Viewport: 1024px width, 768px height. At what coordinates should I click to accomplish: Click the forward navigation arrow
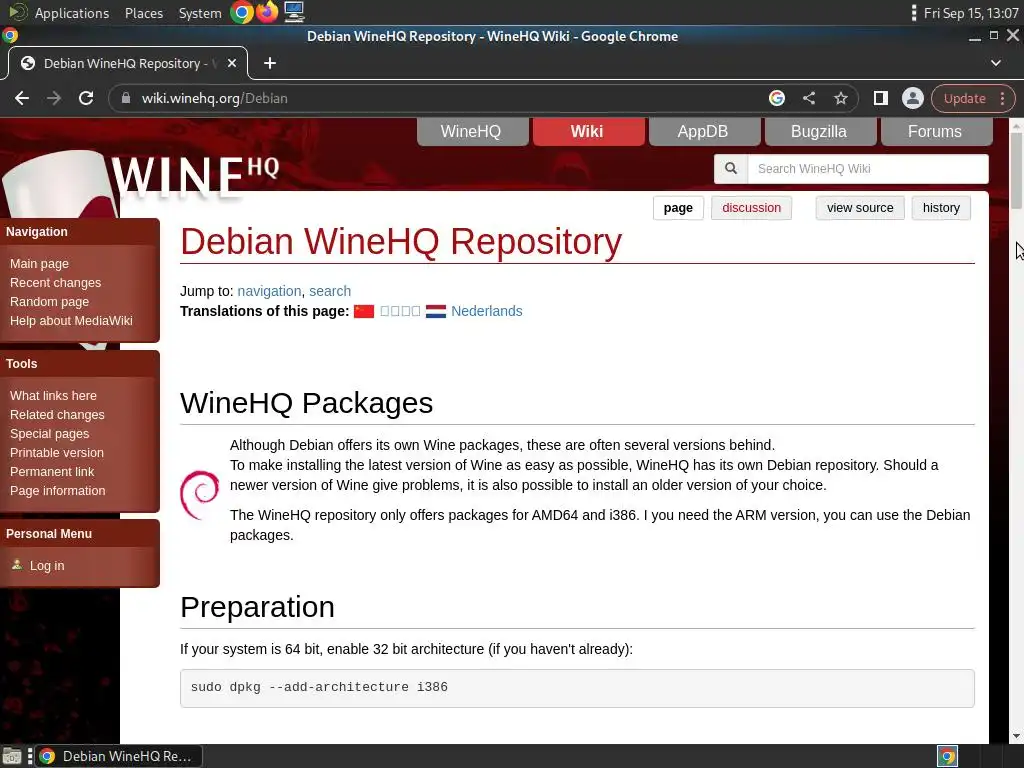tap(54, 98)
